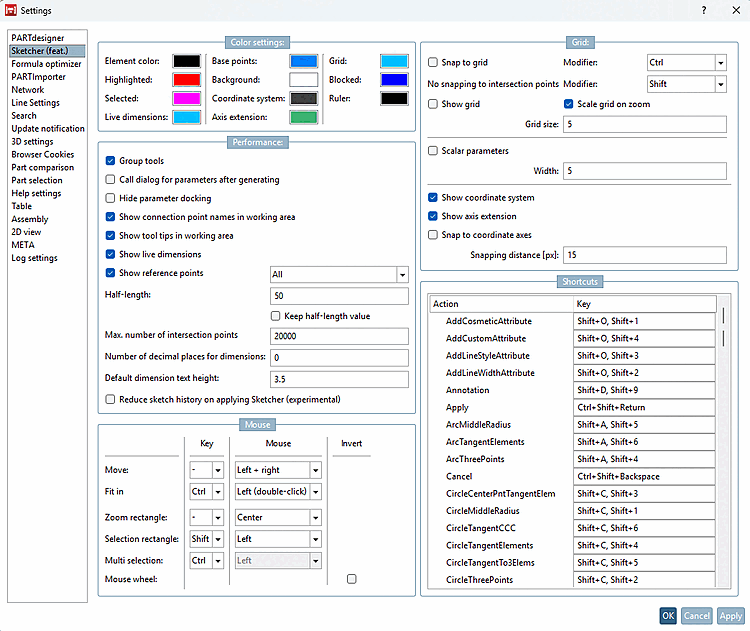Click the help question mark button
The width and height of the screenshot is (750, 631).
coord(704,10)
